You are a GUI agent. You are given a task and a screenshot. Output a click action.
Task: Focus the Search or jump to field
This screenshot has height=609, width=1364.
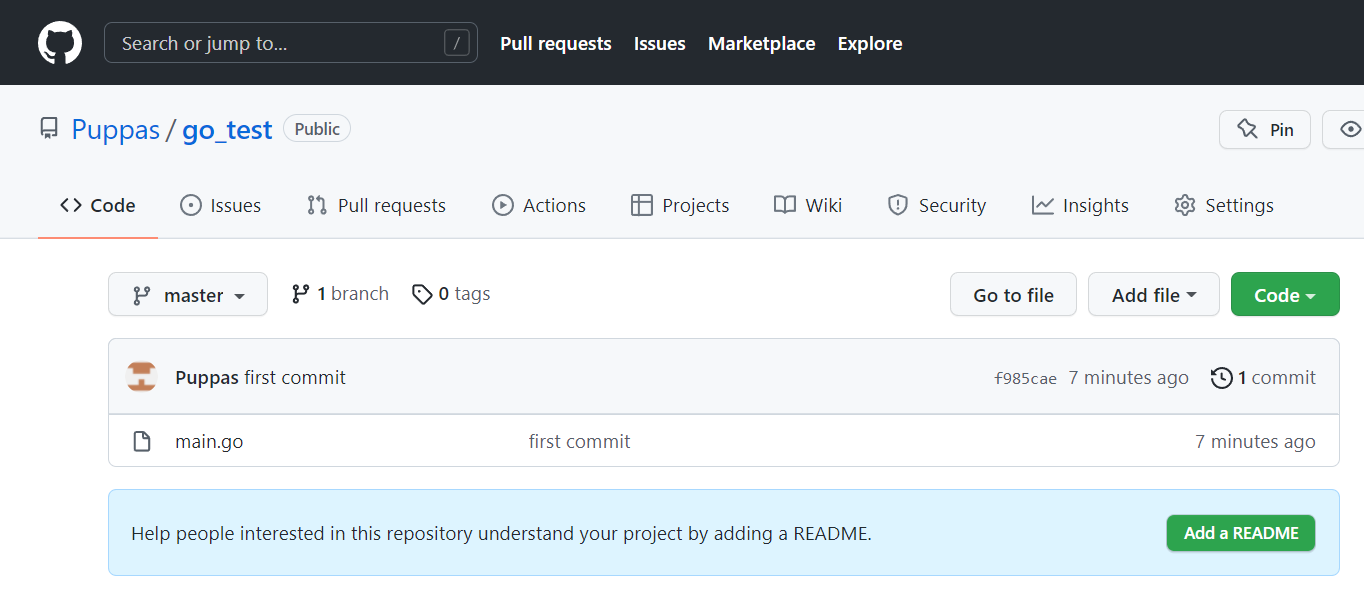(291, 43)
